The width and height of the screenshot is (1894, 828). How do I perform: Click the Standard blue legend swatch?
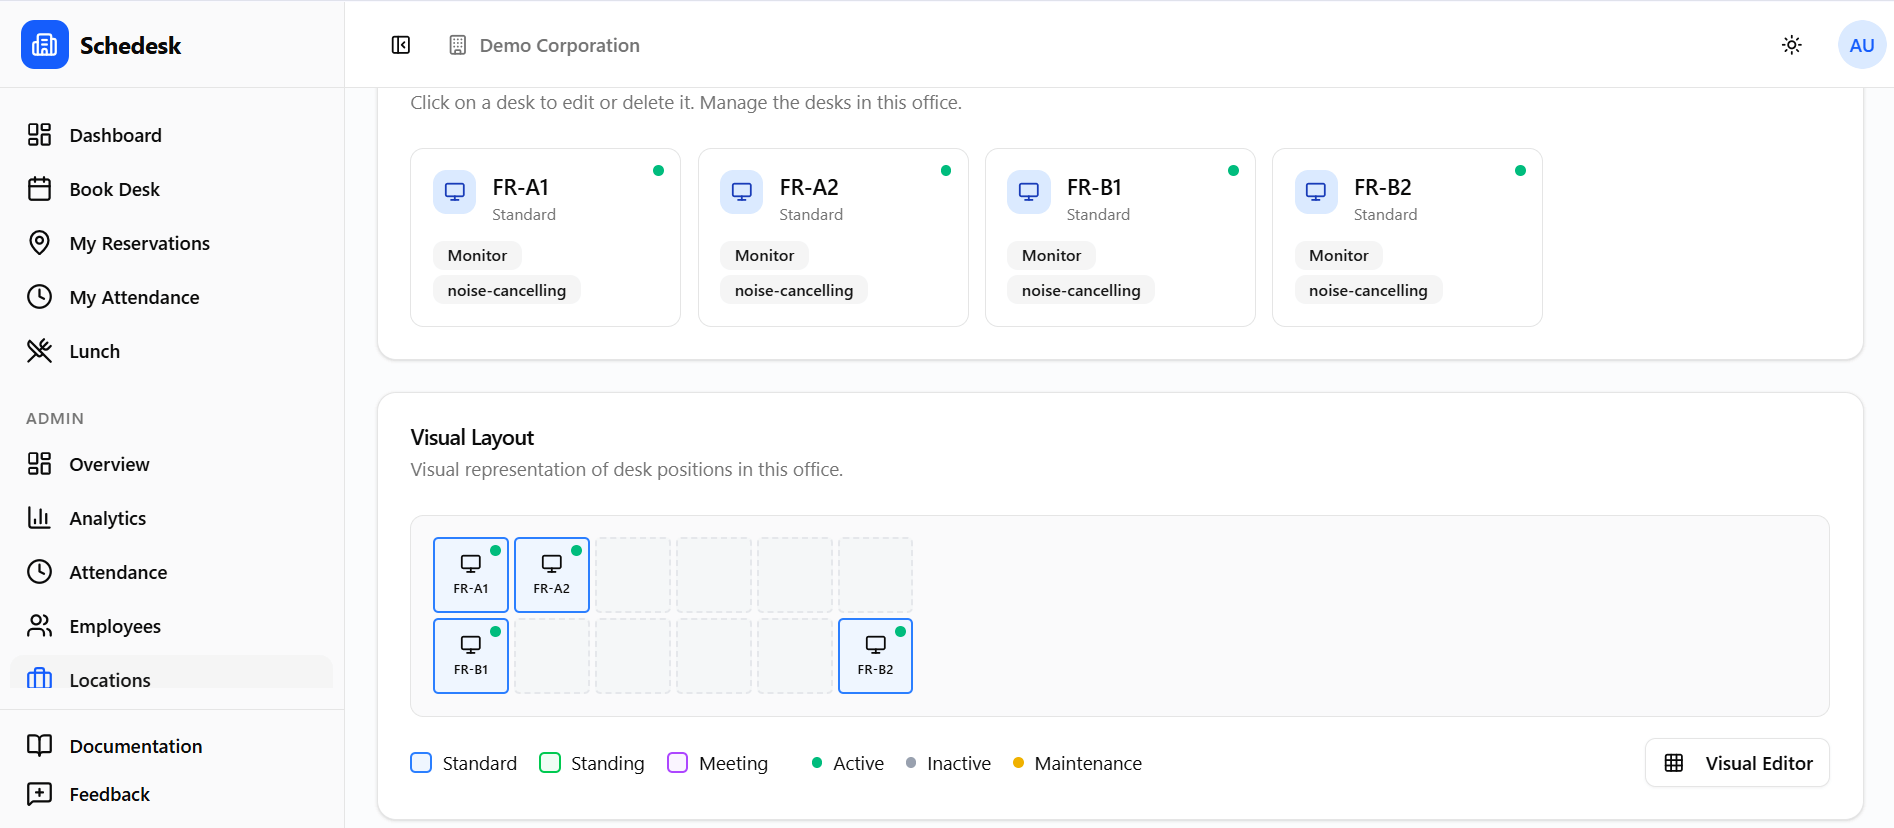tap(421, 763)
